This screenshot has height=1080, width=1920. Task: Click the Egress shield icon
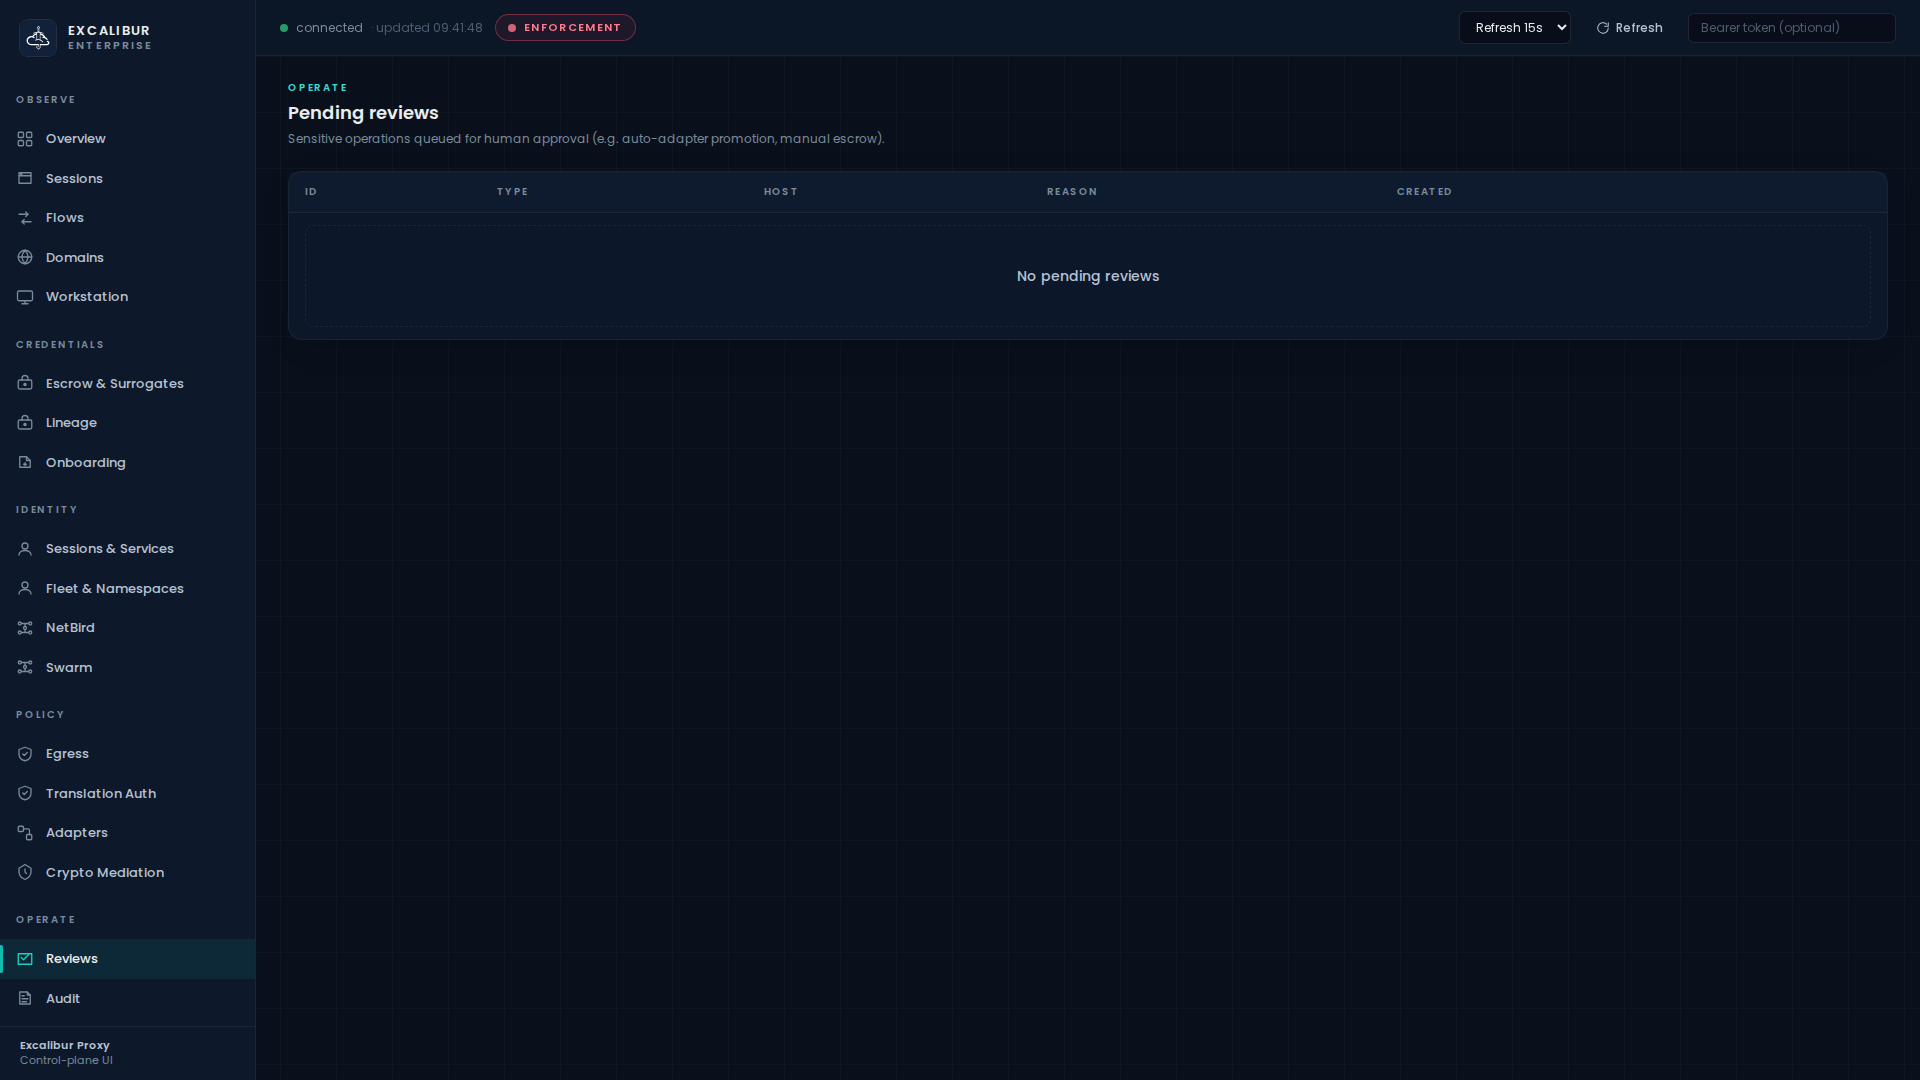coord(25,754)
